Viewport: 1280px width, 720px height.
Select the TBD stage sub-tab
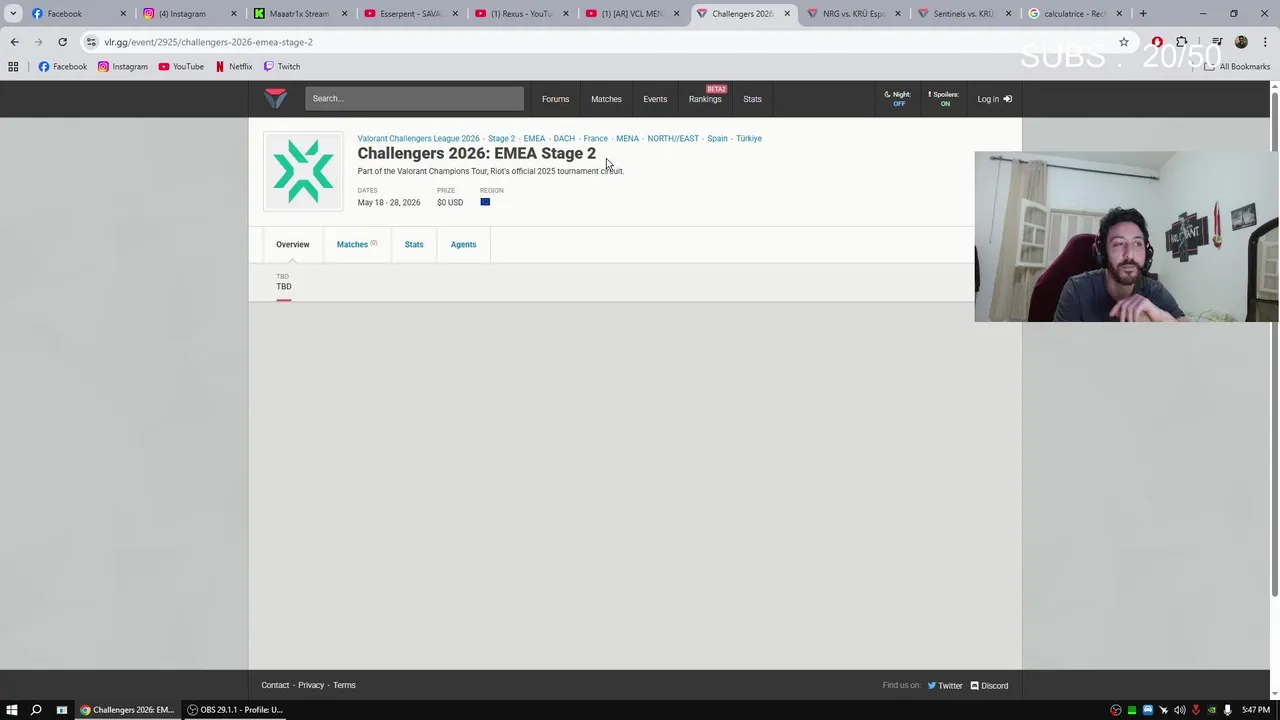pyautogui.click(x=284, y=283)
